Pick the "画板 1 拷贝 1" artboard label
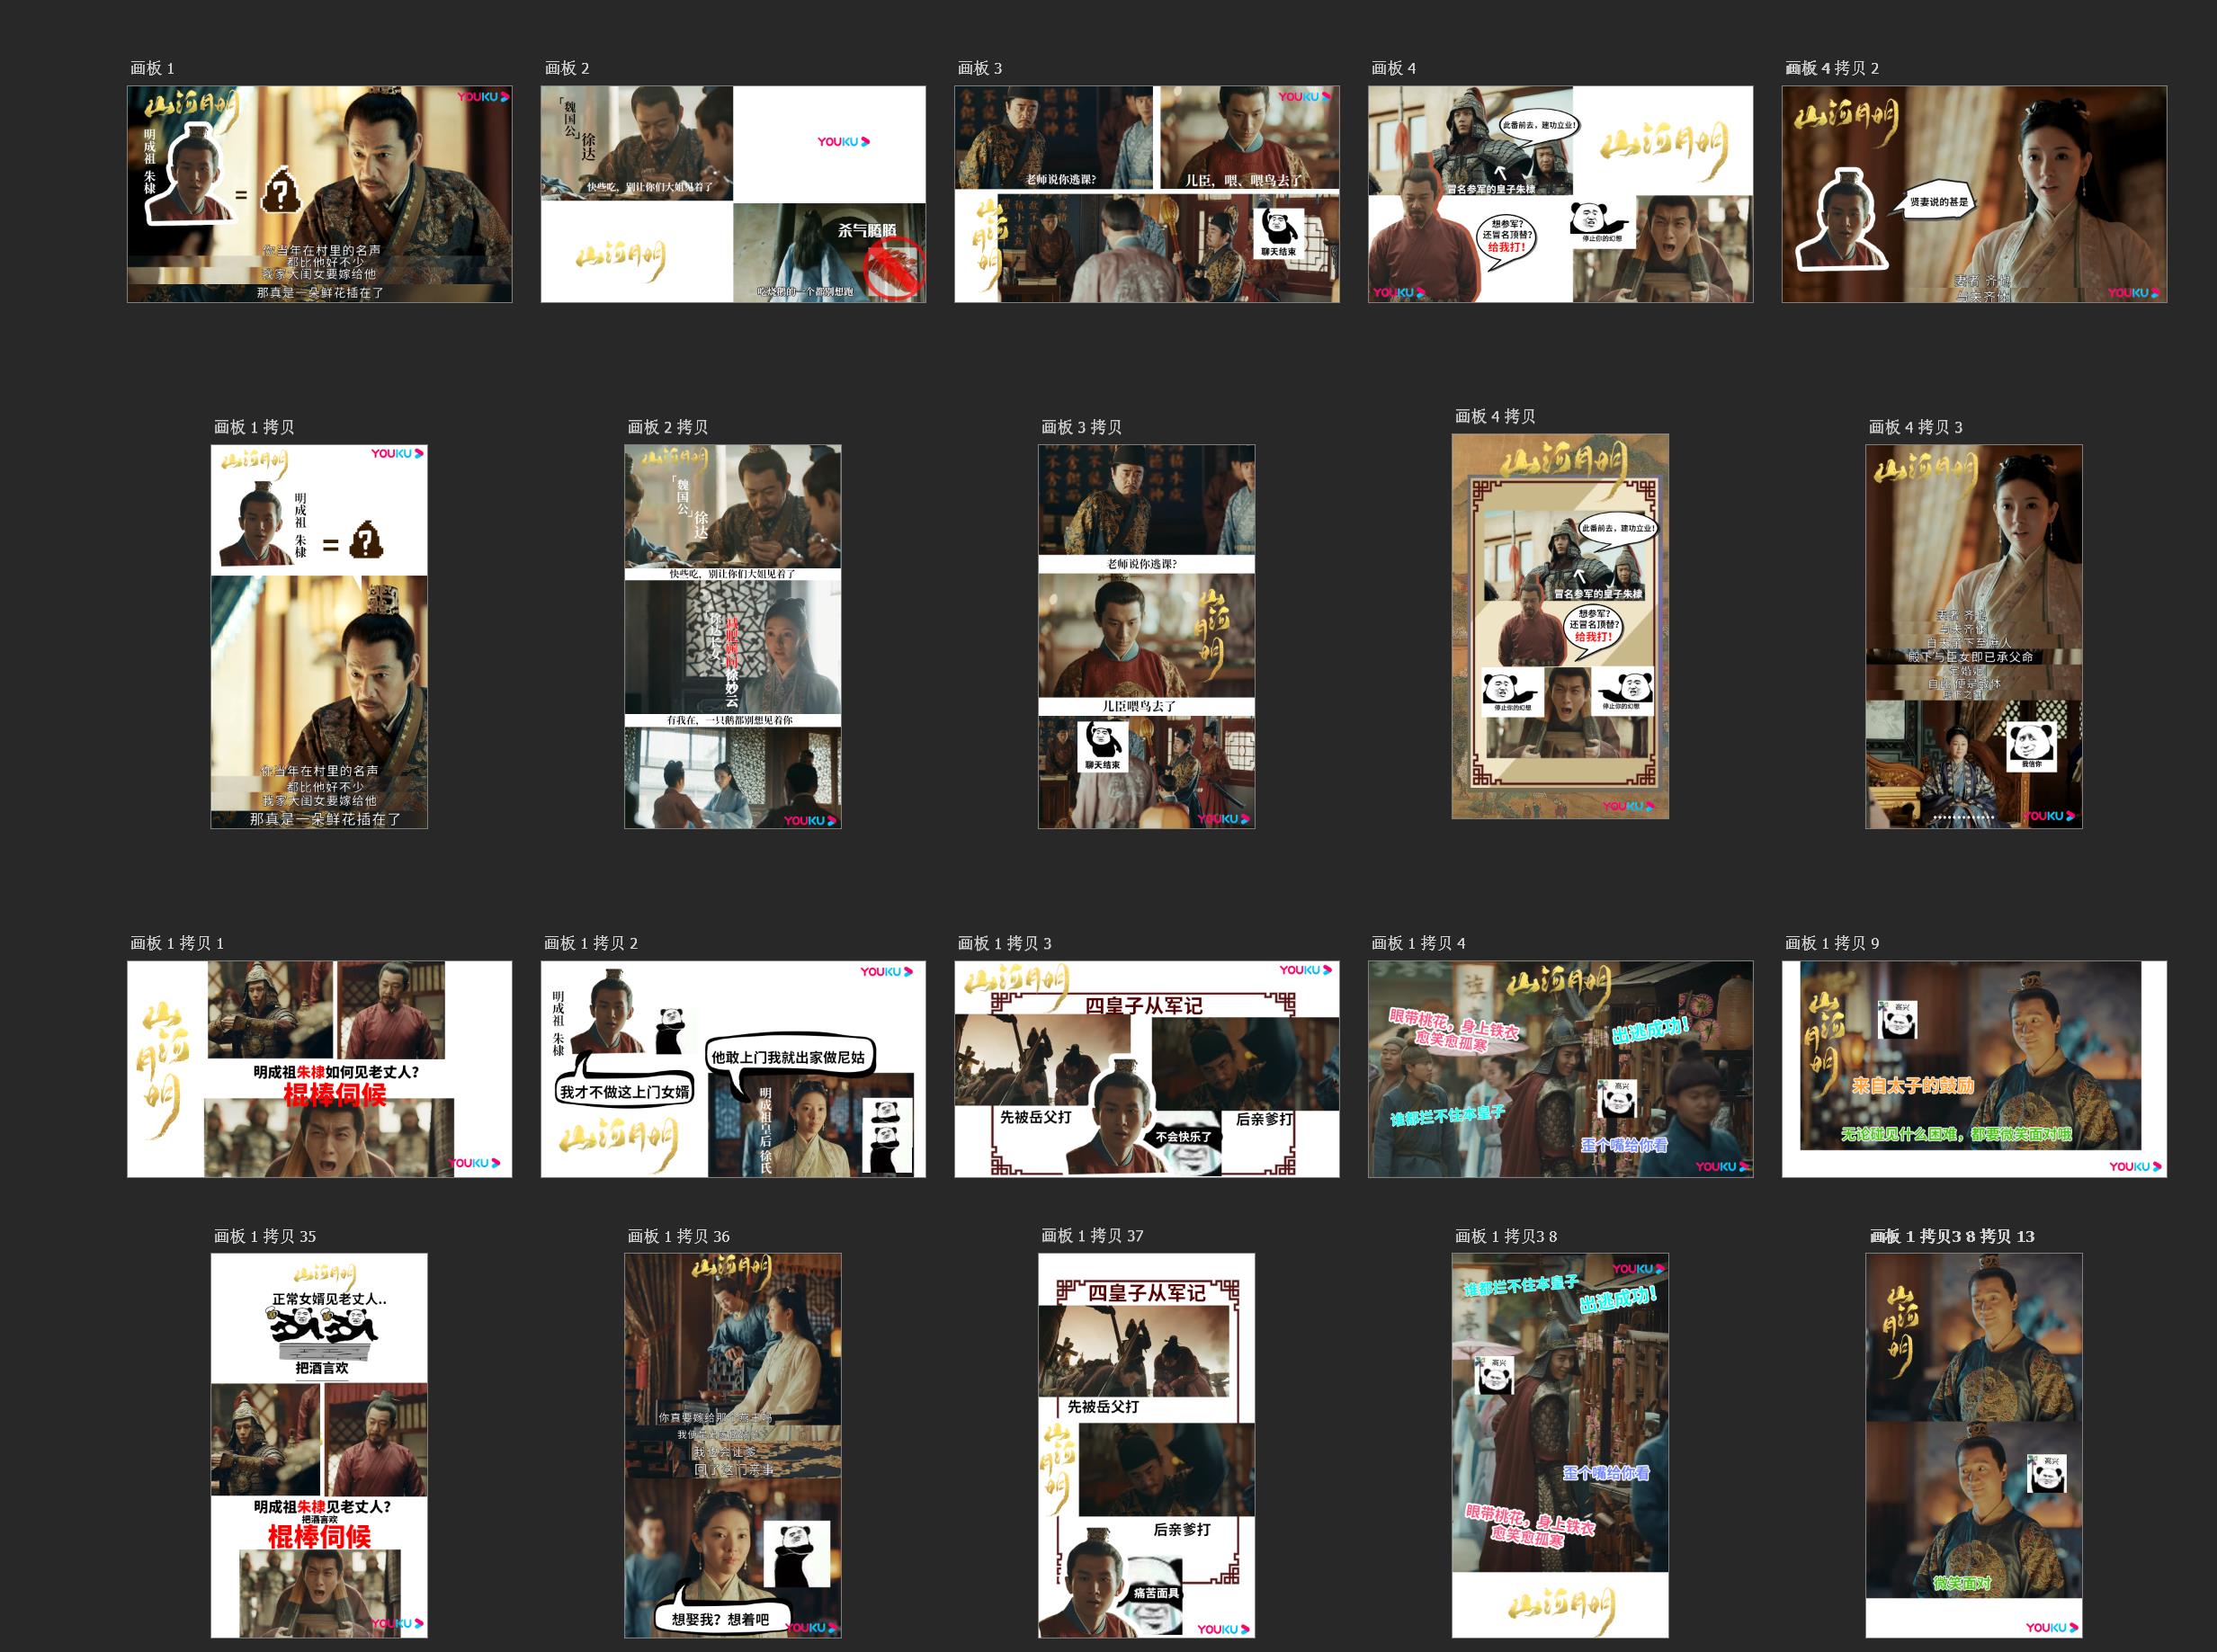This screenshot has width=2217, height=1652. click(x=177, y=943)
